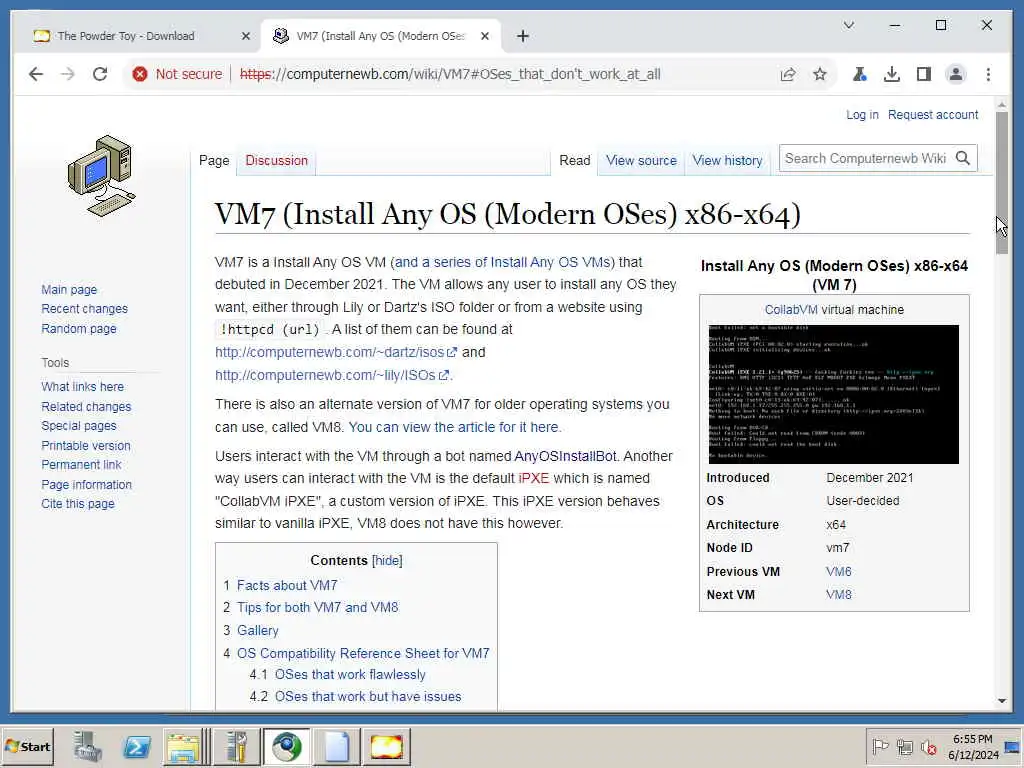Click Request account link
Screen dimensions: 1024x768
(933, 115)
